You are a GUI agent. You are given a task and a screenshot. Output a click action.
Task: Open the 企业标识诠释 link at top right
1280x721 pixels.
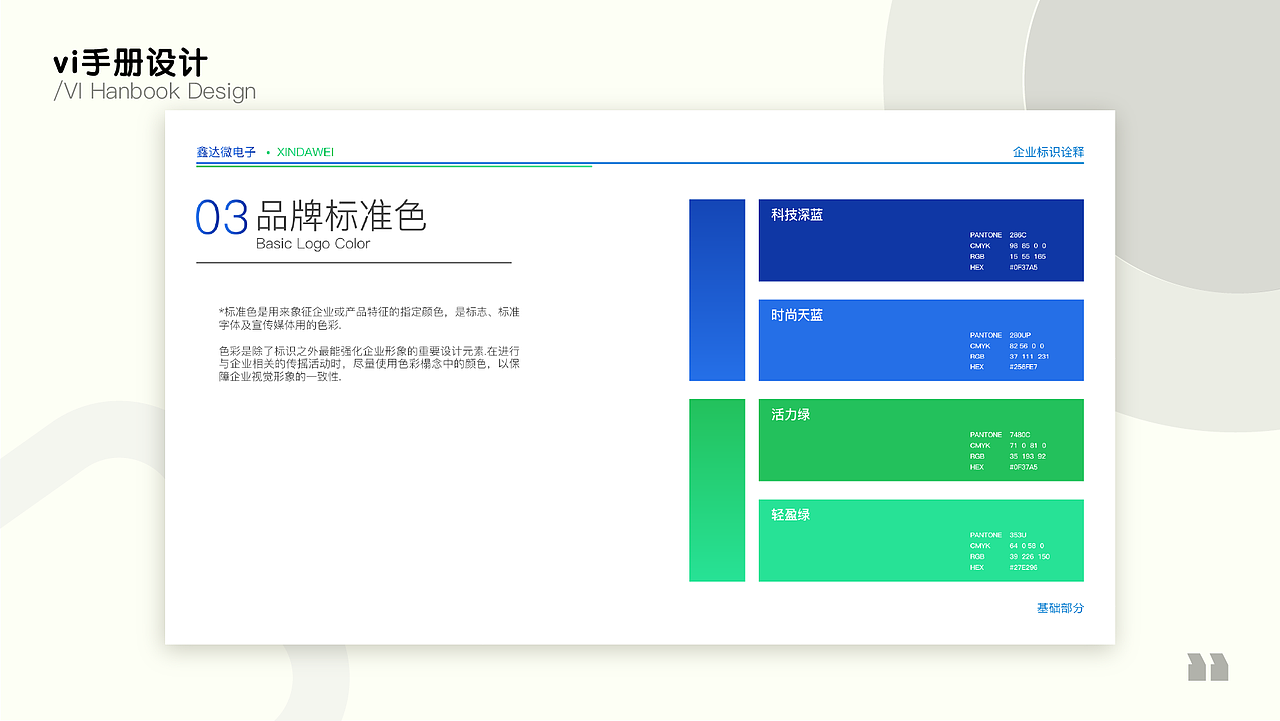point(1048,153)
